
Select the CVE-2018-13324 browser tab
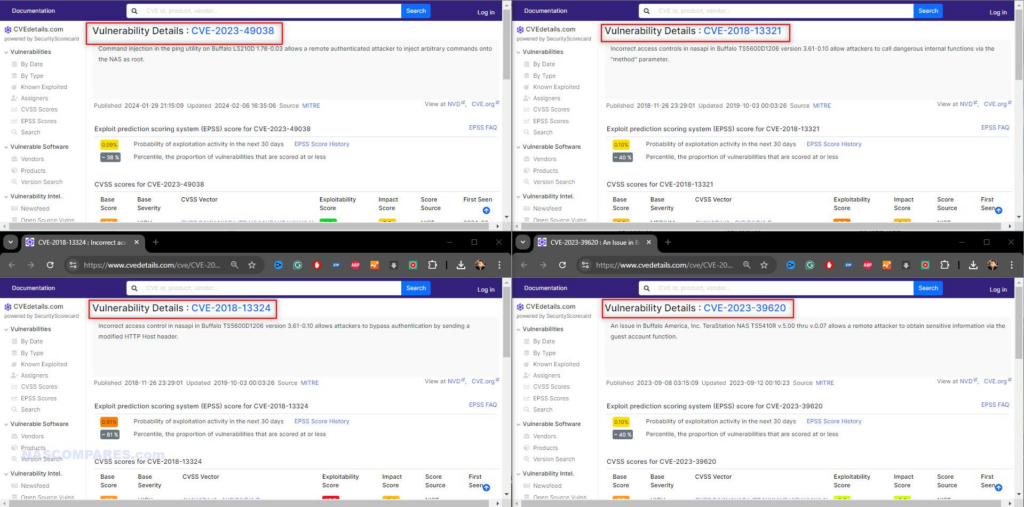tap(82, 242)
